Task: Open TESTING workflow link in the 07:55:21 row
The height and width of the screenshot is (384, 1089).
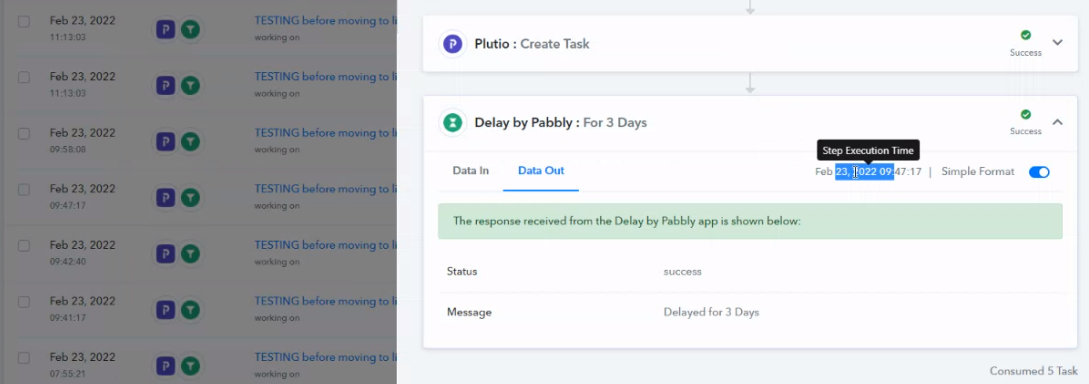Action: click(x=325, y=358)
